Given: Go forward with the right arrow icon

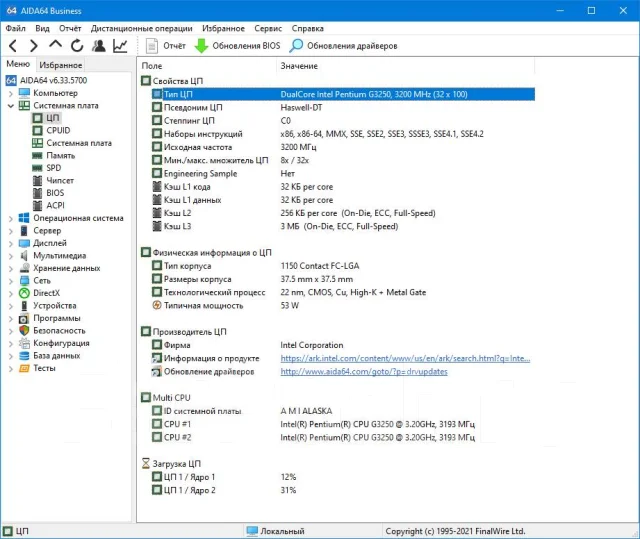Looking at the screenshot, I should point(34,46).
